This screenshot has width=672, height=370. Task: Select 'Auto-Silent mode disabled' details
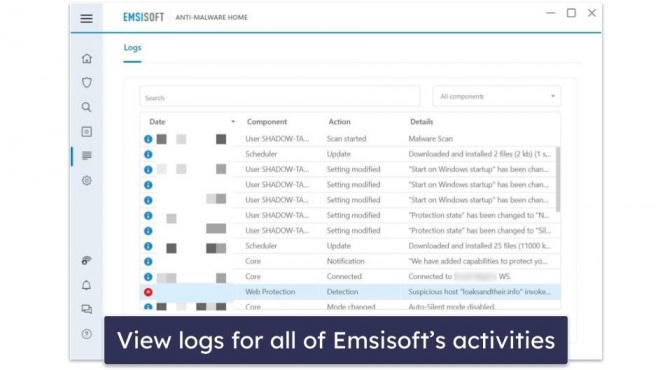pos(452,307)
